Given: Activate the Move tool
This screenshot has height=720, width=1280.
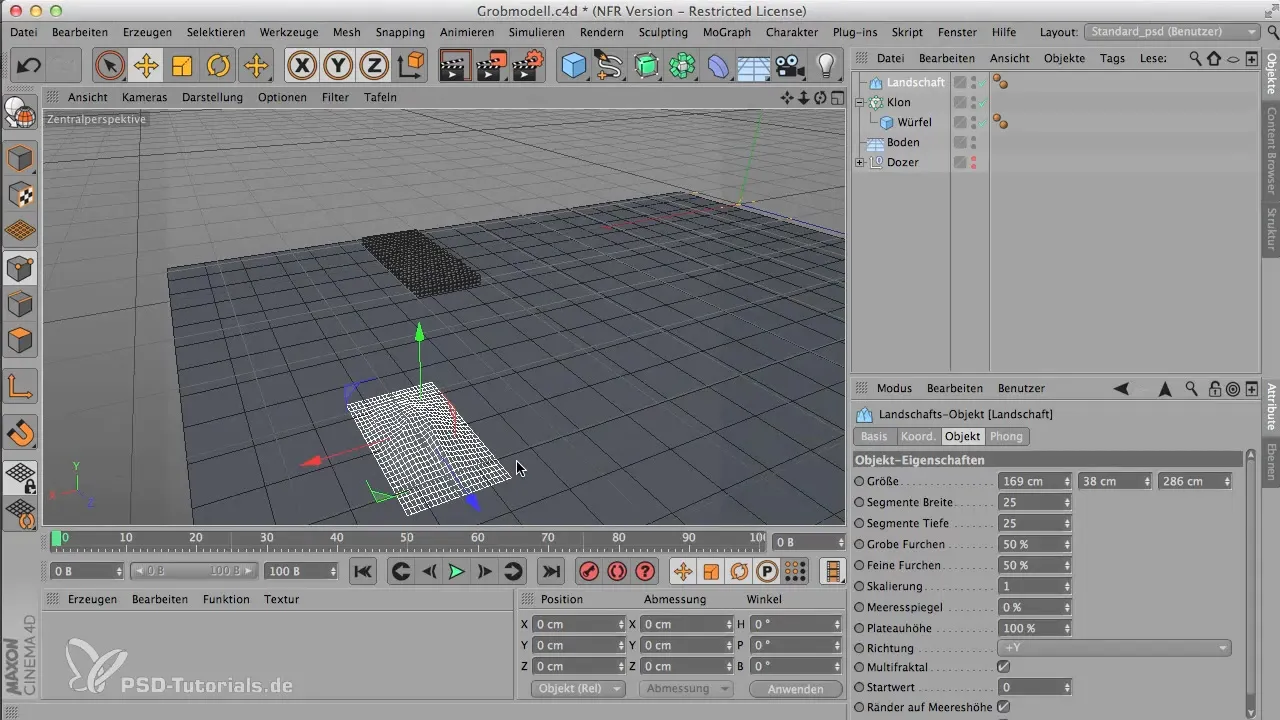Looking at the screenshot, I should click(x=146, y=67).
